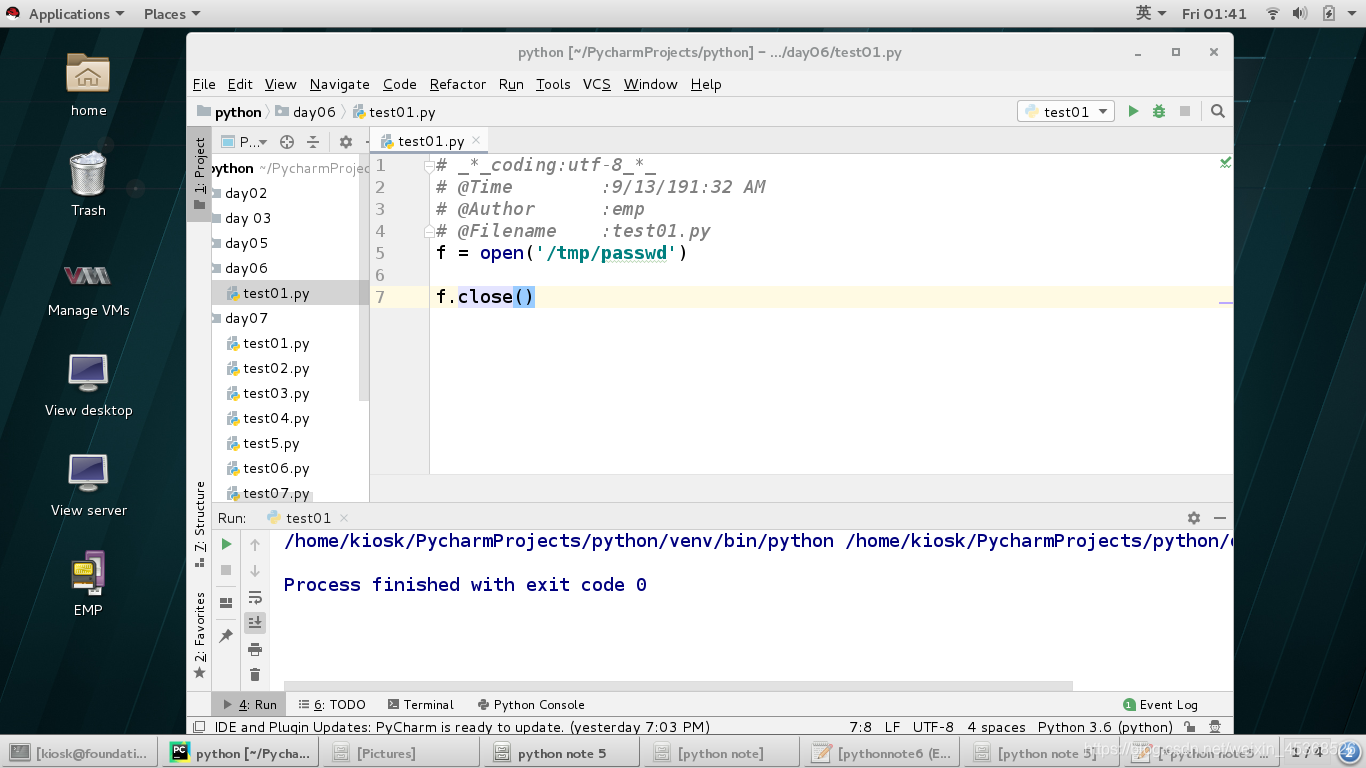Clear console output with trash icon
This screenshot has height=768, width=1366.
(x=255, y=675)
